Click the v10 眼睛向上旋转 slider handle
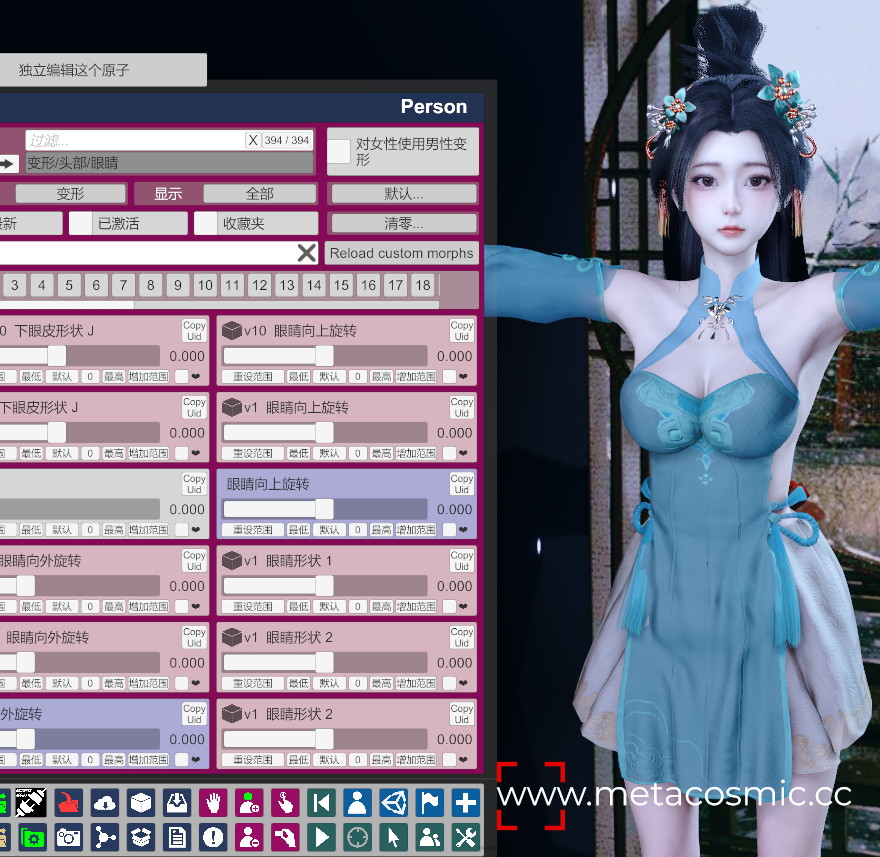Image resolution: width=880 pixels, height=857 pixels. (x=324, y=356)
